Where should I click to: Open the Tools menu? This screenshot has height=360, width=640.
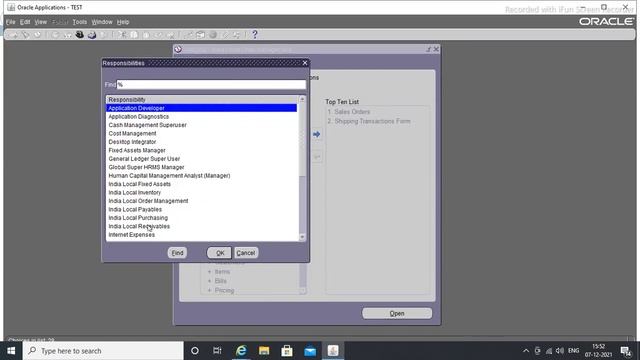[x=80, y=22]
